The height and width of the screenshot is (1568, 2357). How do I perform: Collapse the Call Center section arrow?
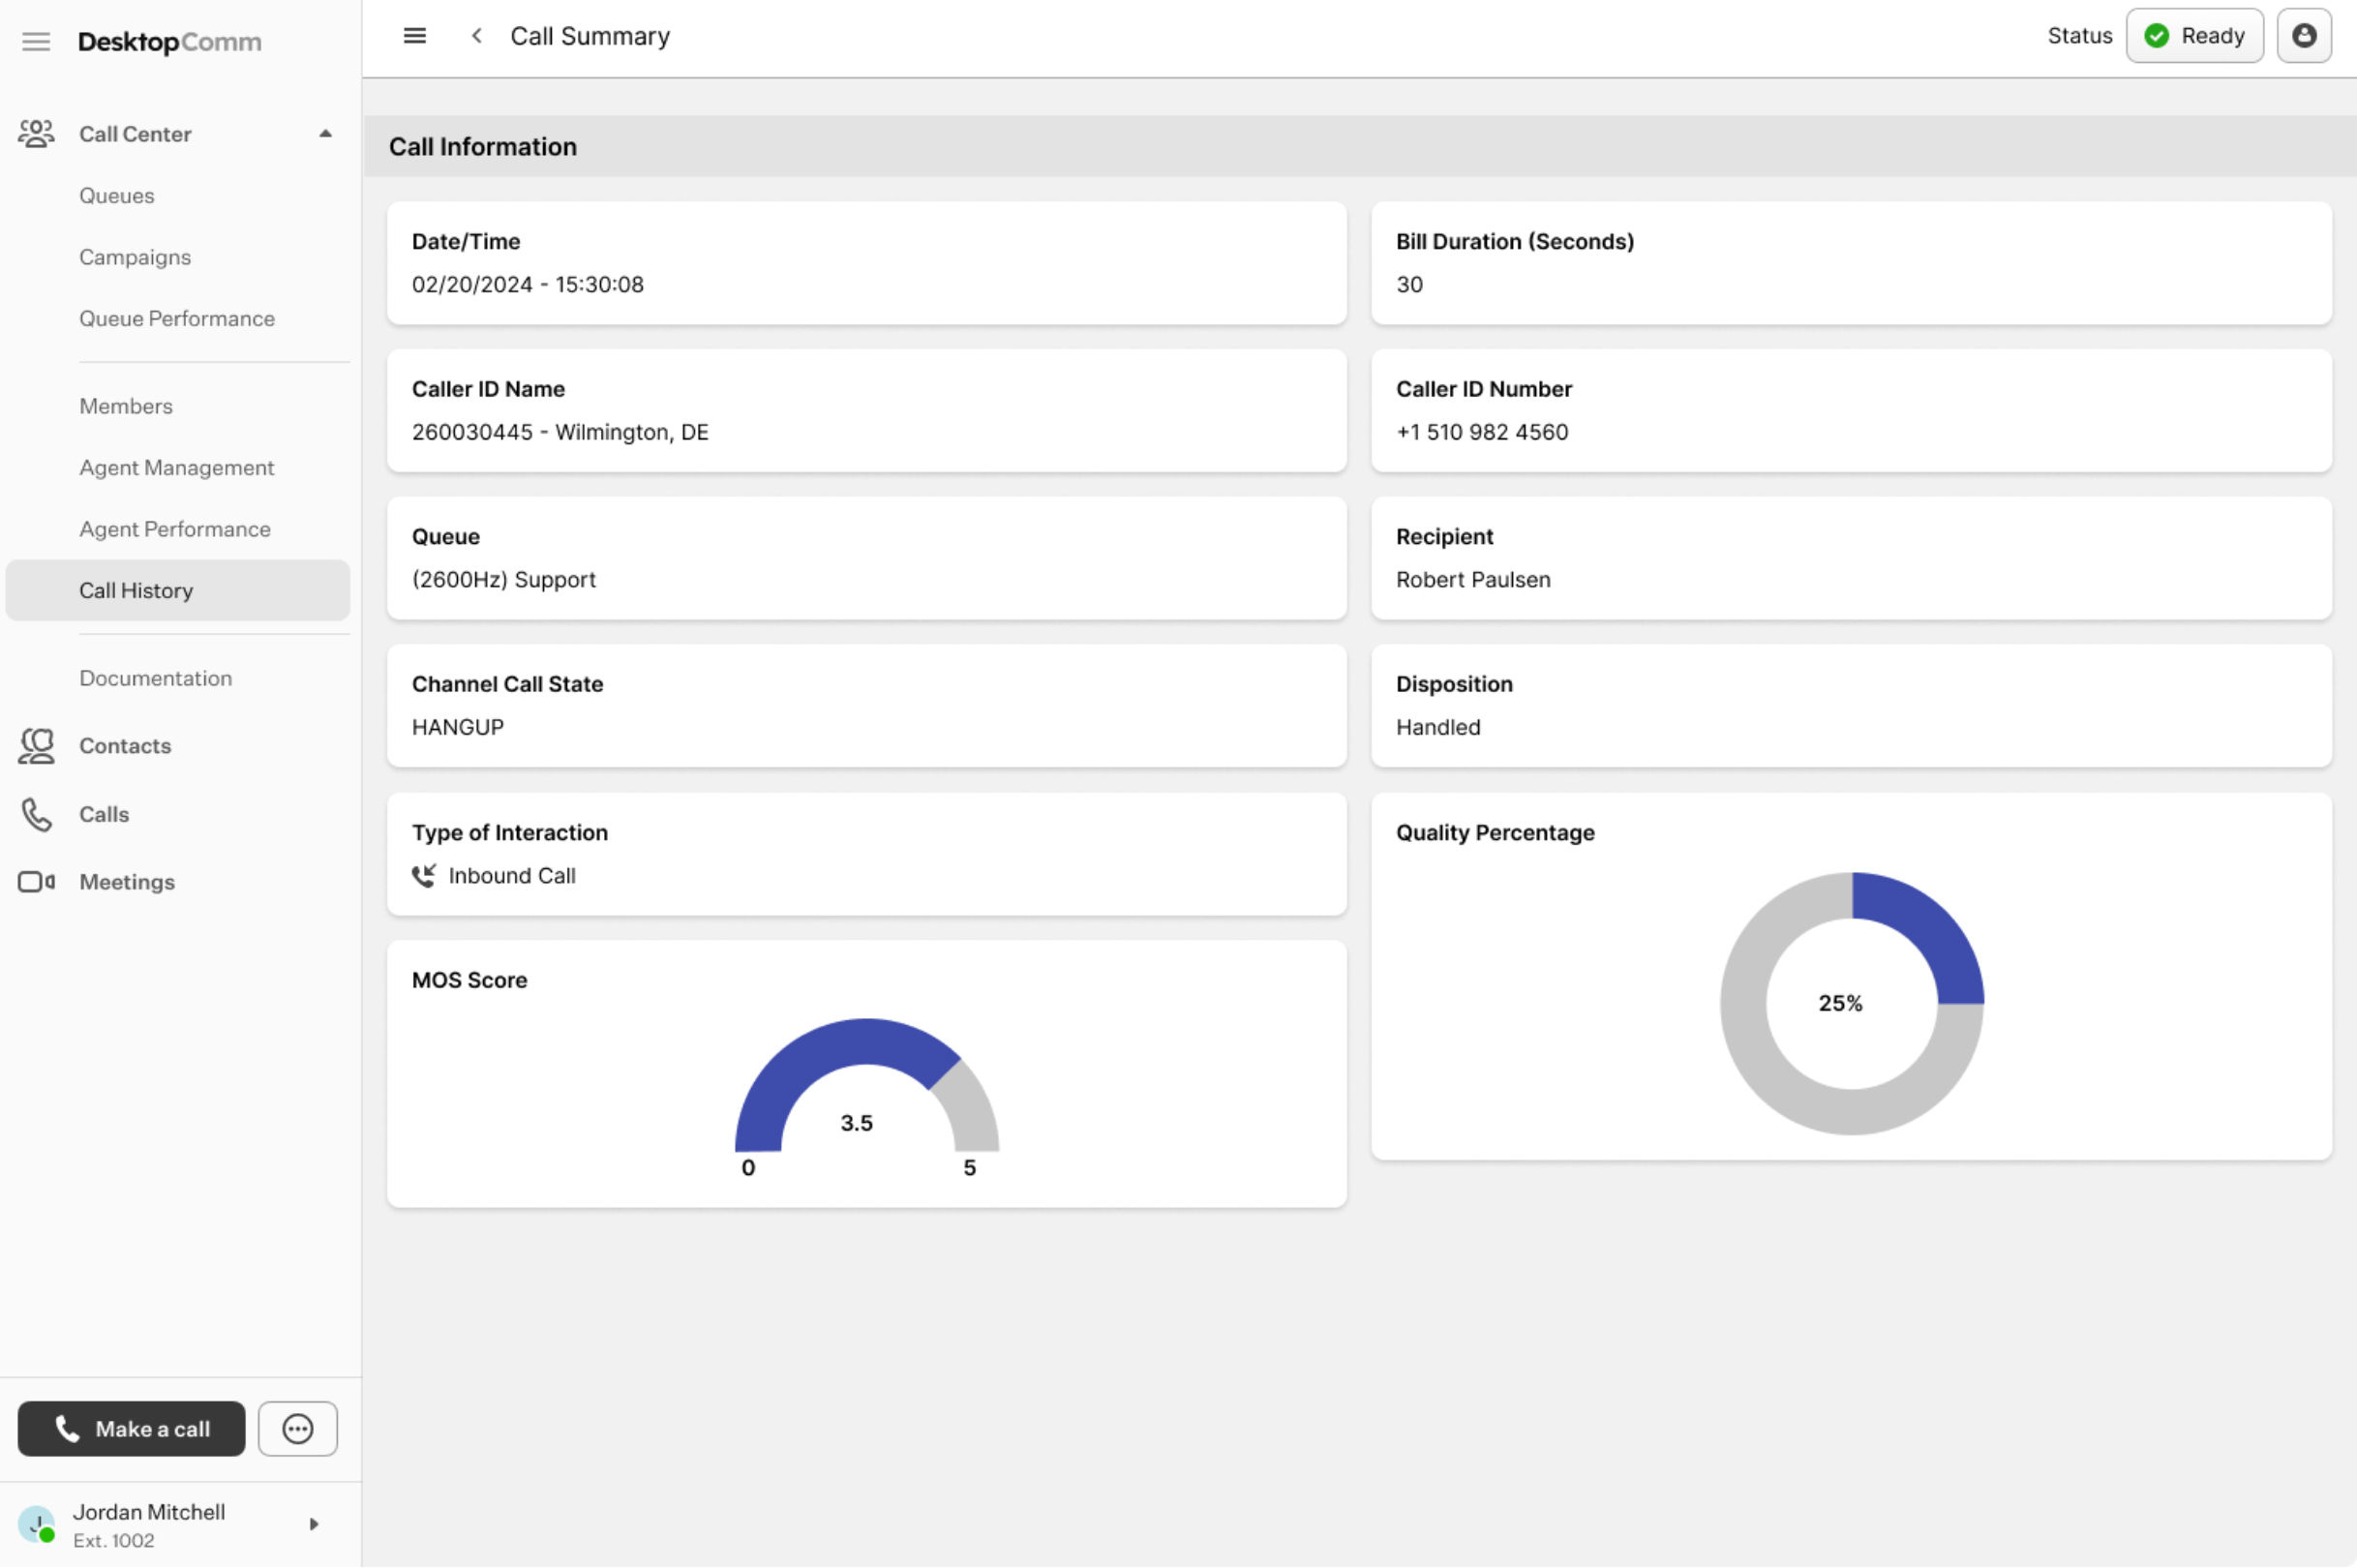[325, 134]
